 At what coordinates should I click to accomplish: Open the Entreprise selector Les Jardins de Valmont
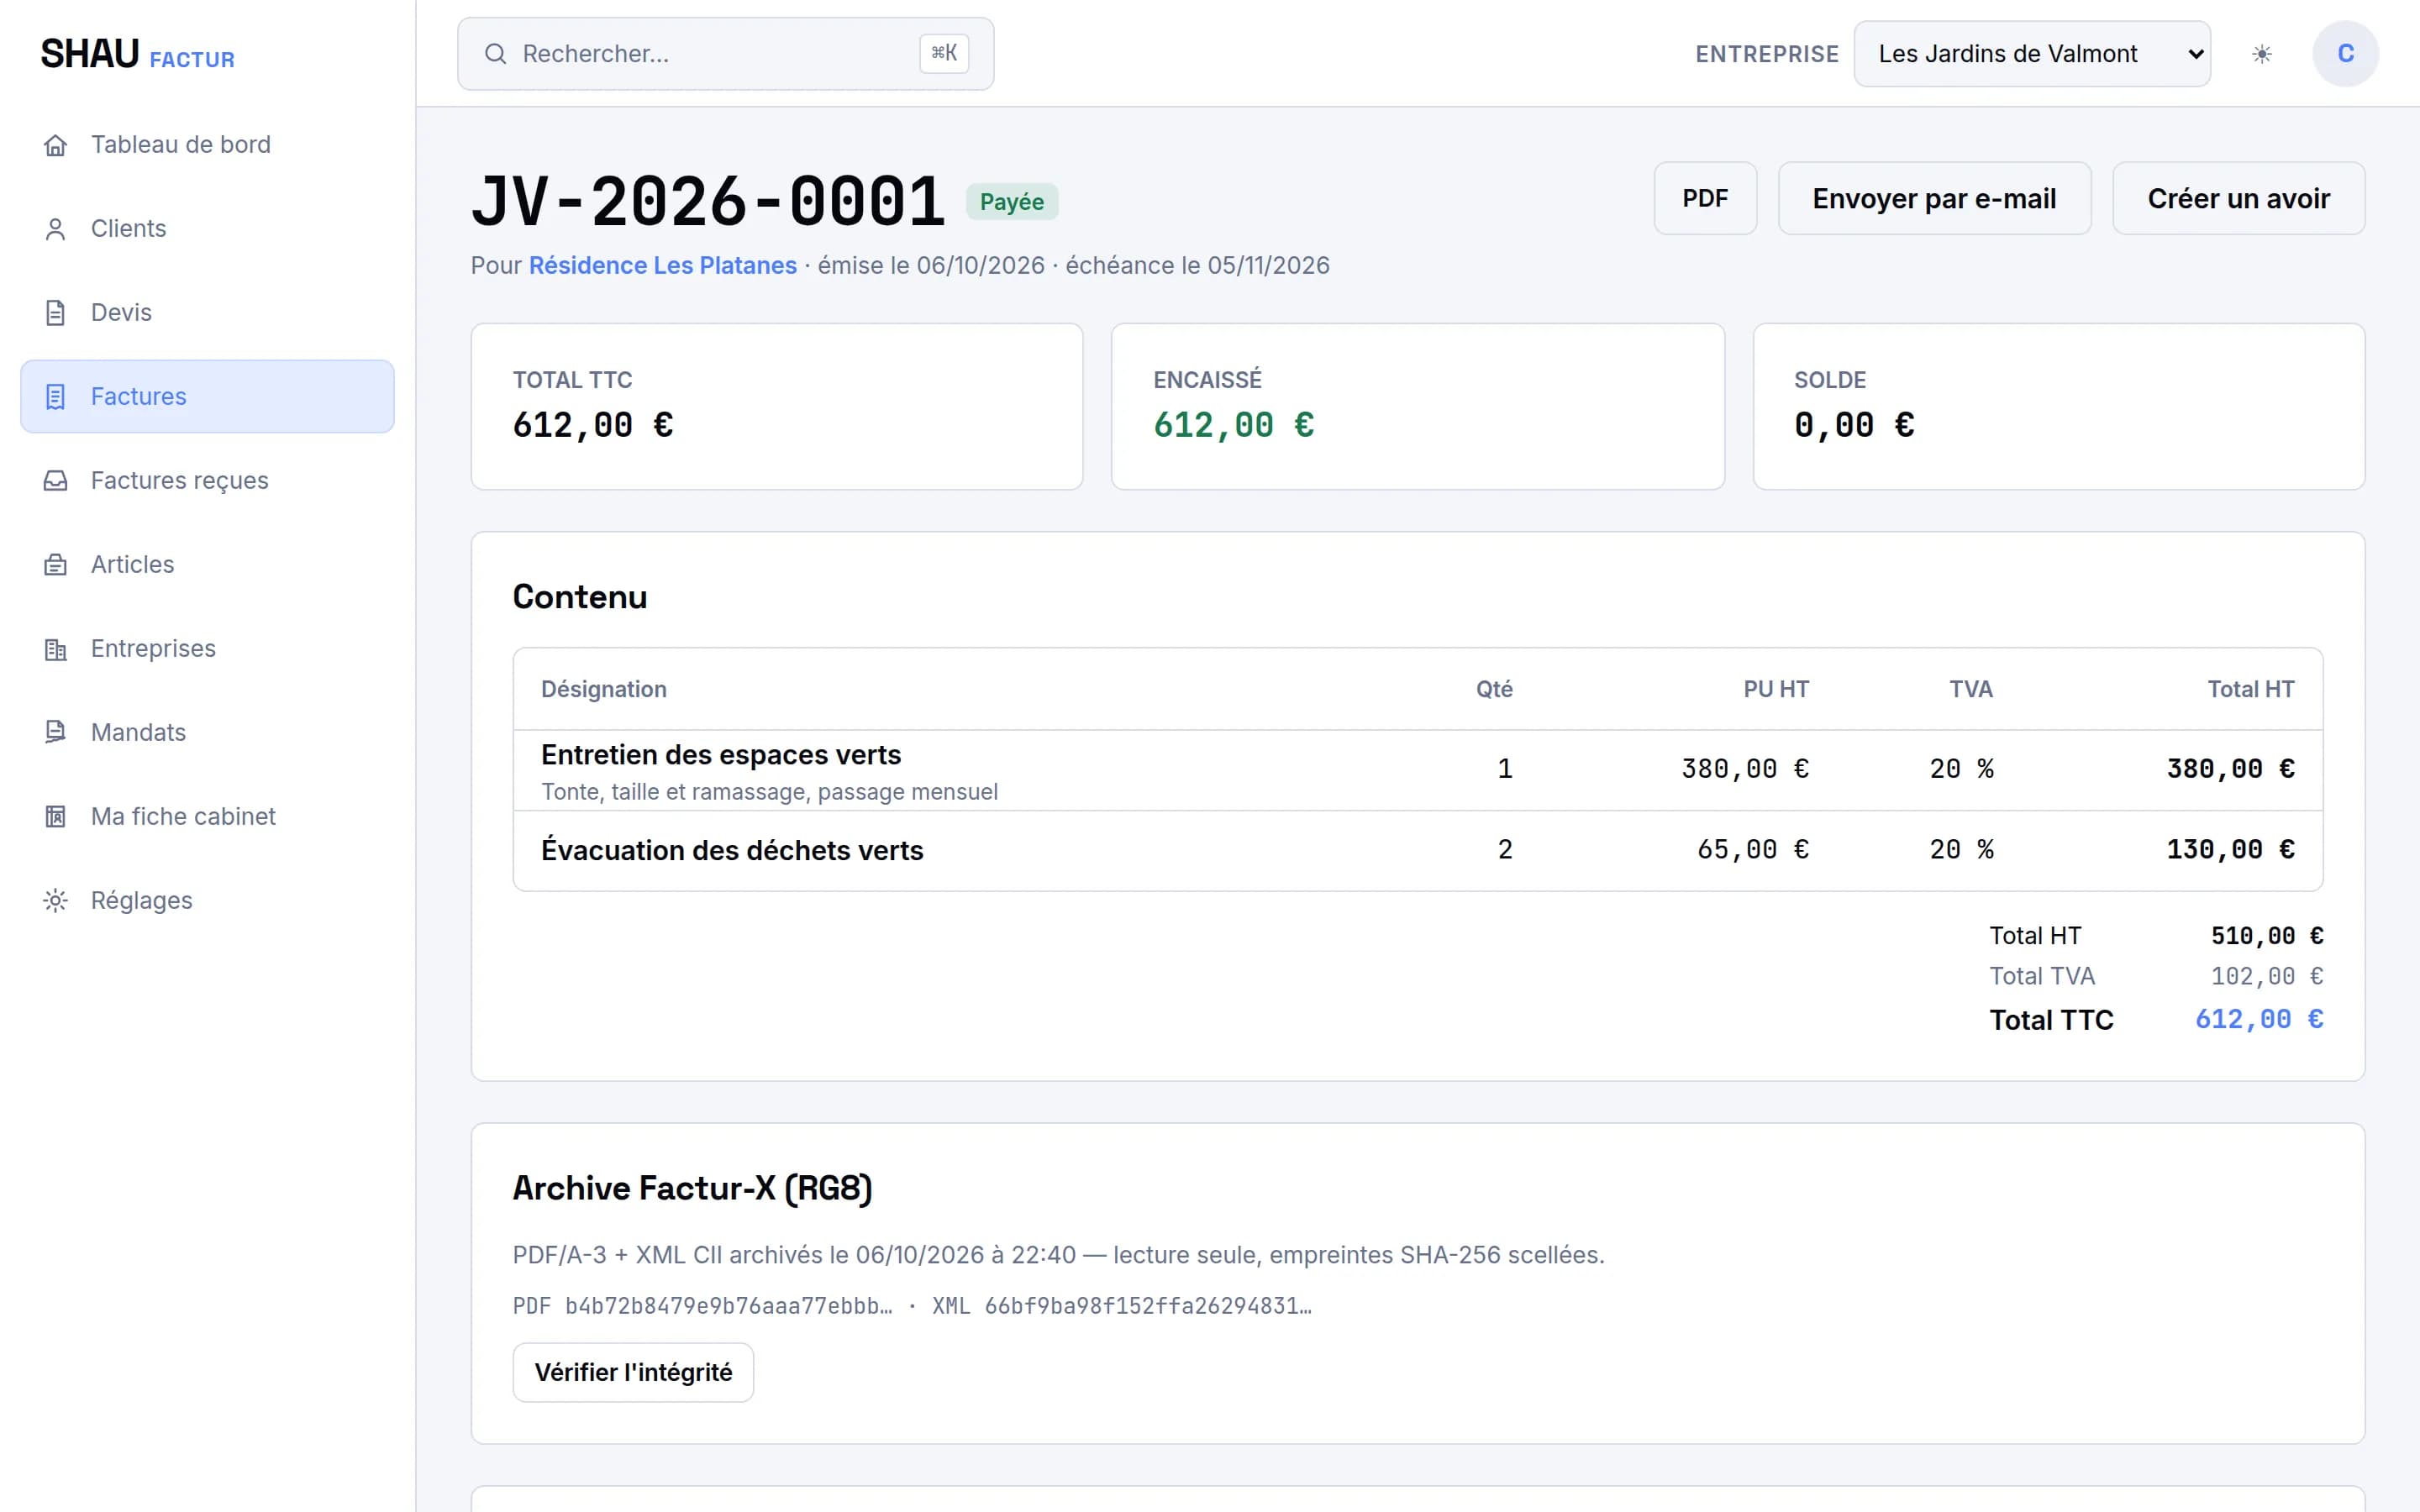[x=2032, y=54]
